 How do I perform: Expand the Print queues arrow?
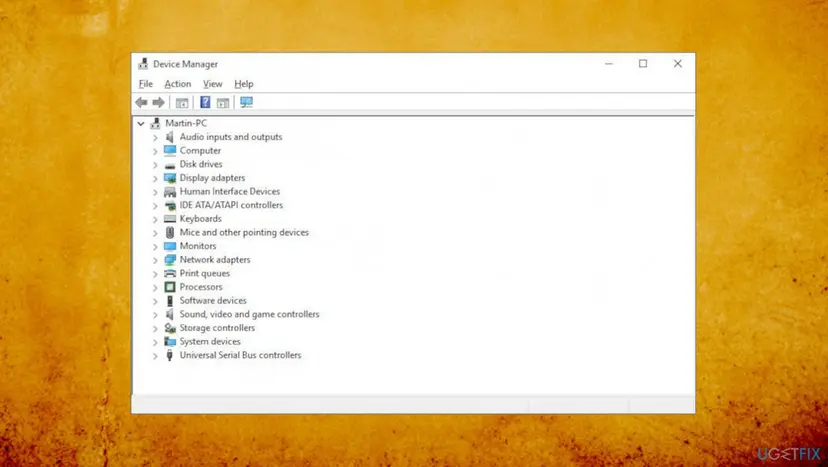155,274
